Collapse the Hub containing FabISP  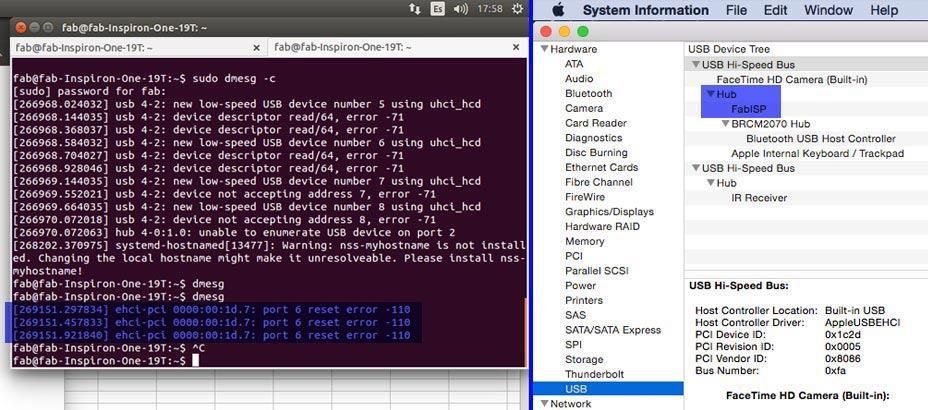711,94
